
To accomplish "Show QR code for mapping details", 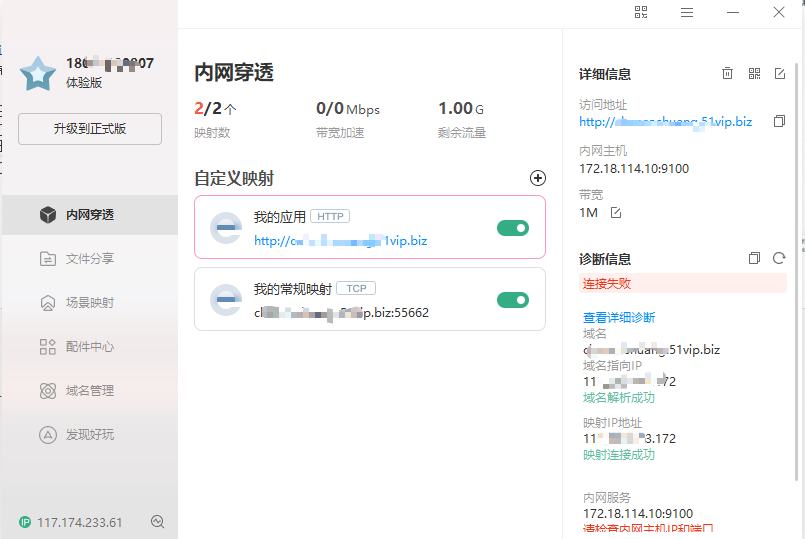I will coord(754,73).
